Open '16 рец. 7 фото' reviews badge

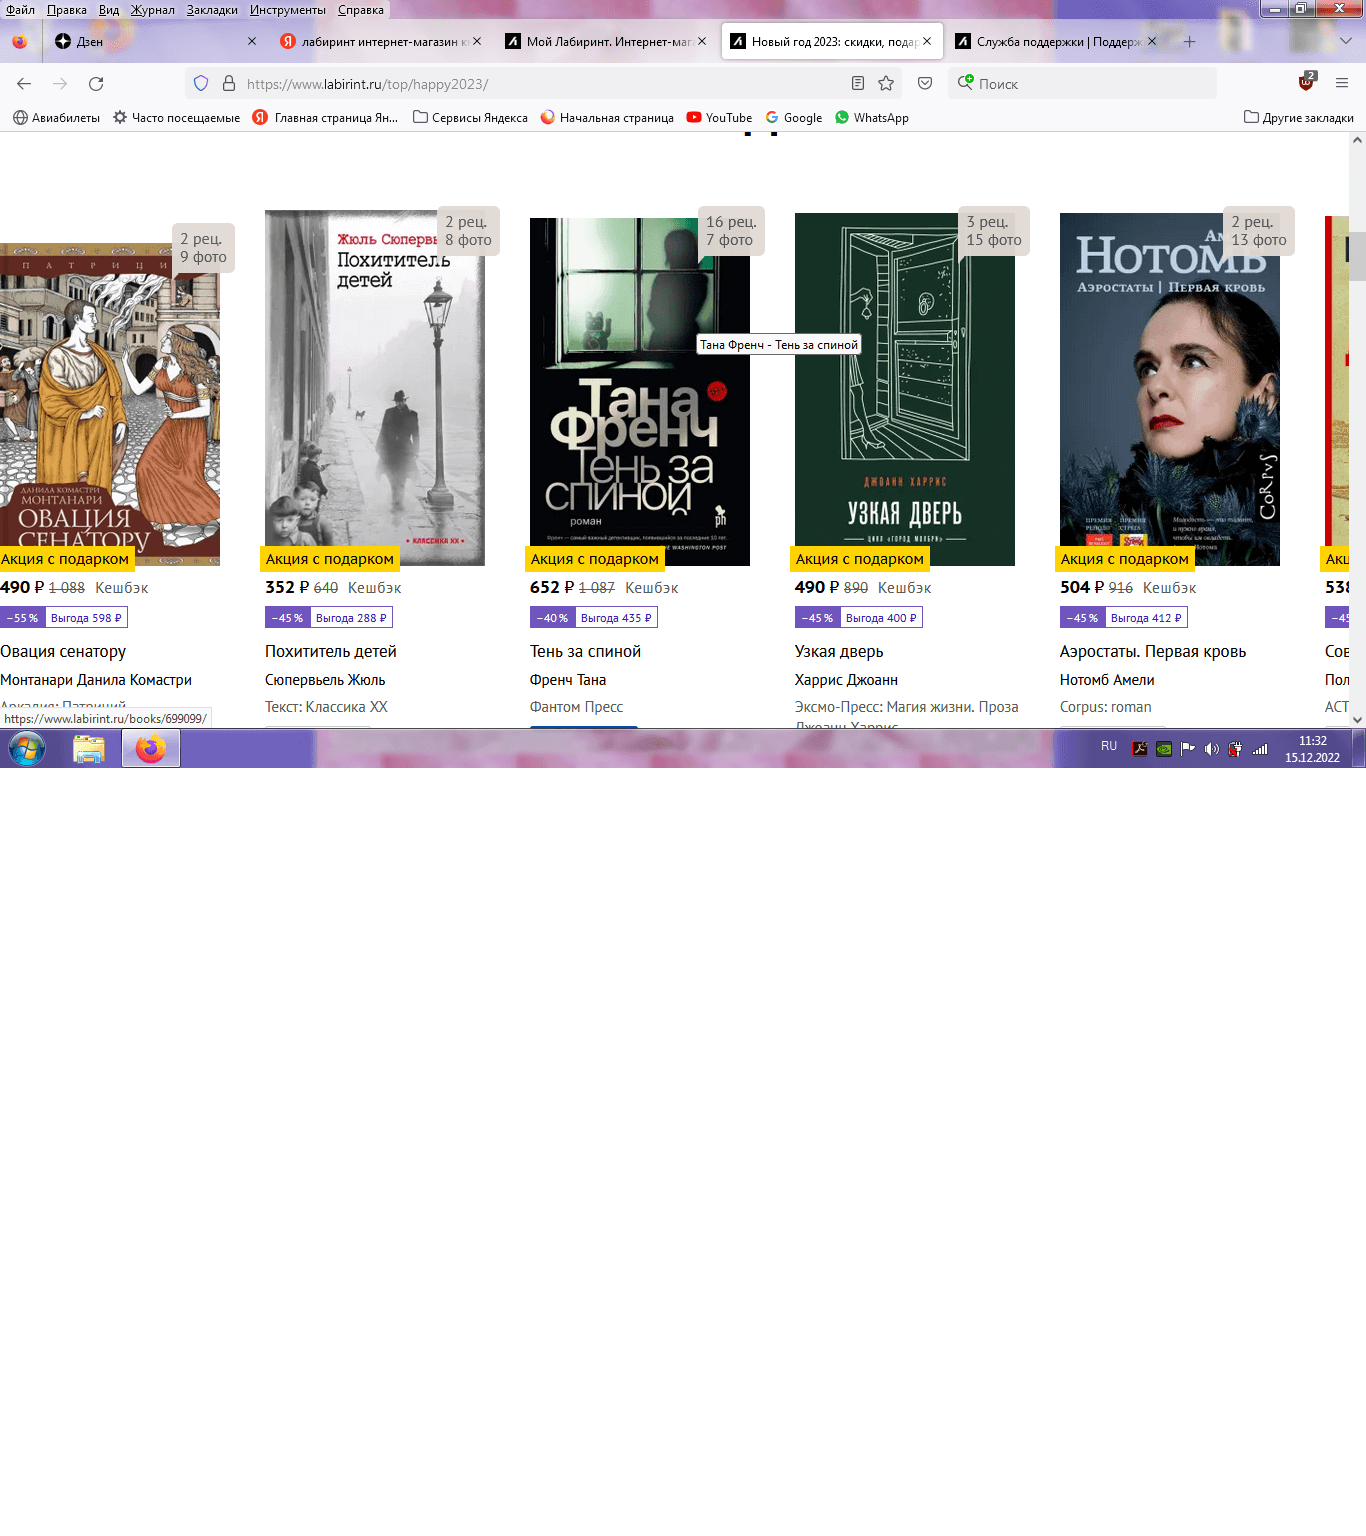coord(731,231)
